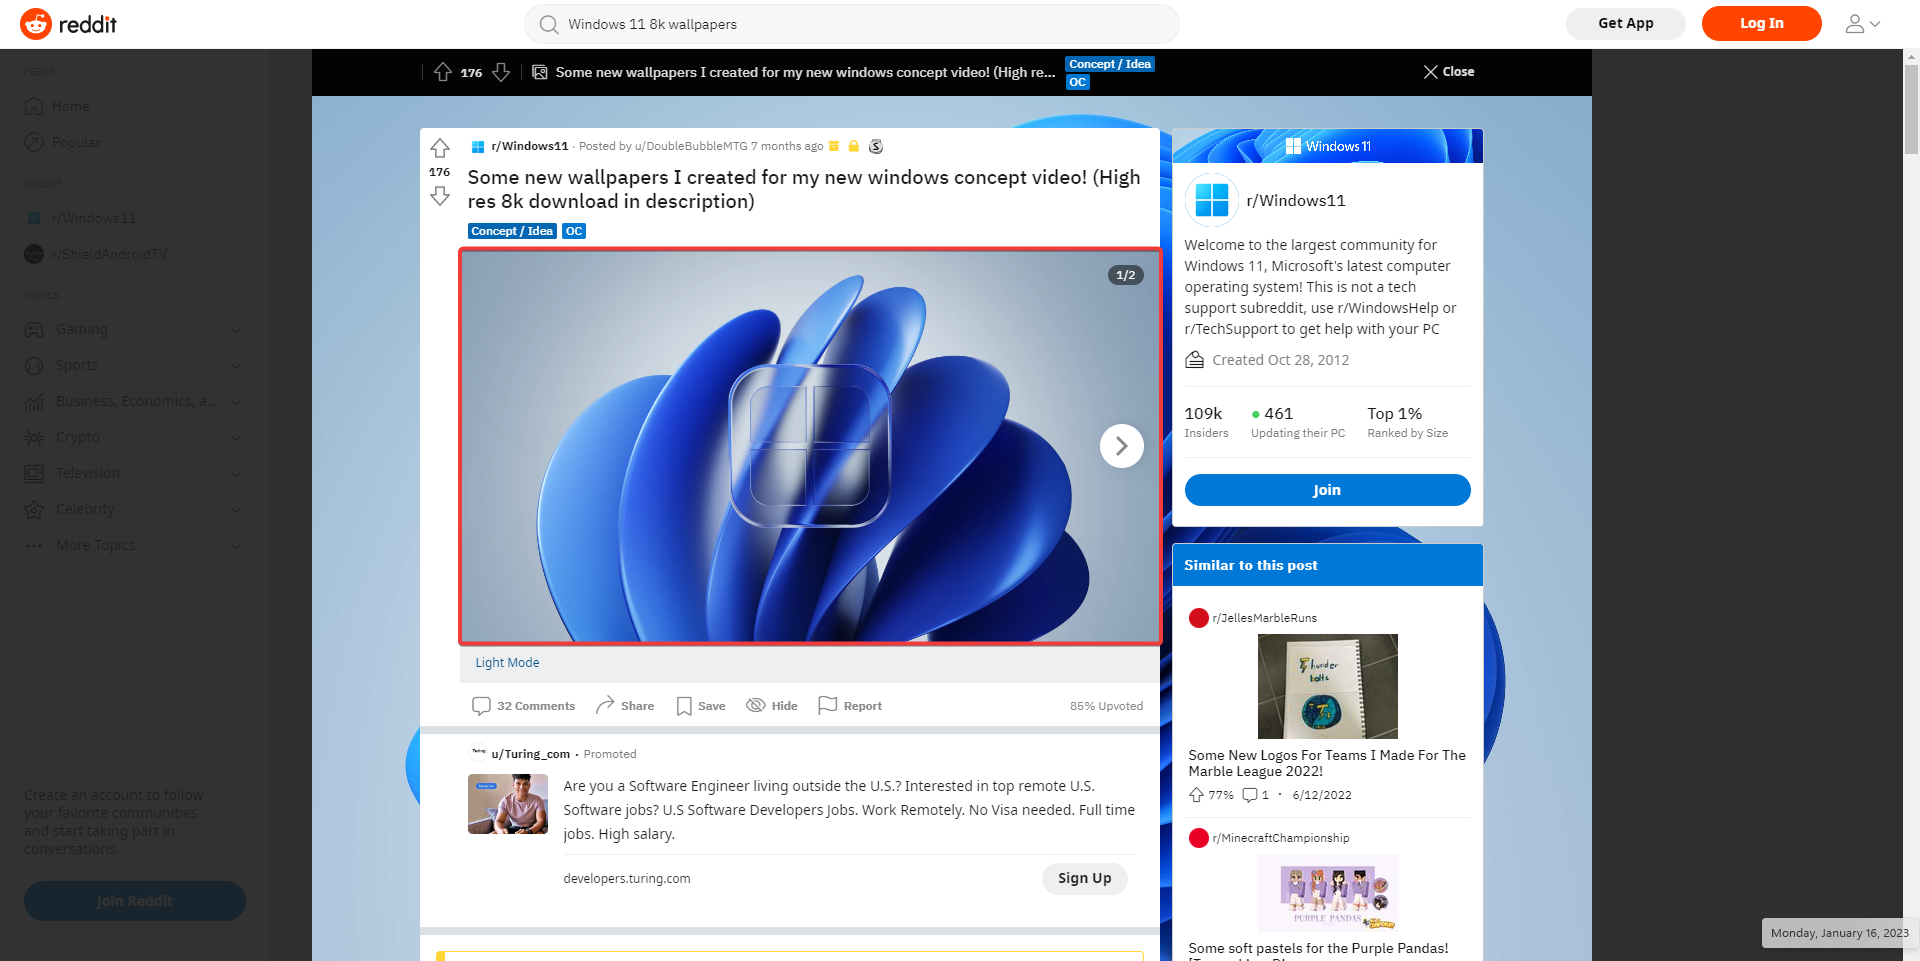Screen dimensions: 1920x961
Task: Click the Concept / Idea flair below the title
Action: click(512, 231)
